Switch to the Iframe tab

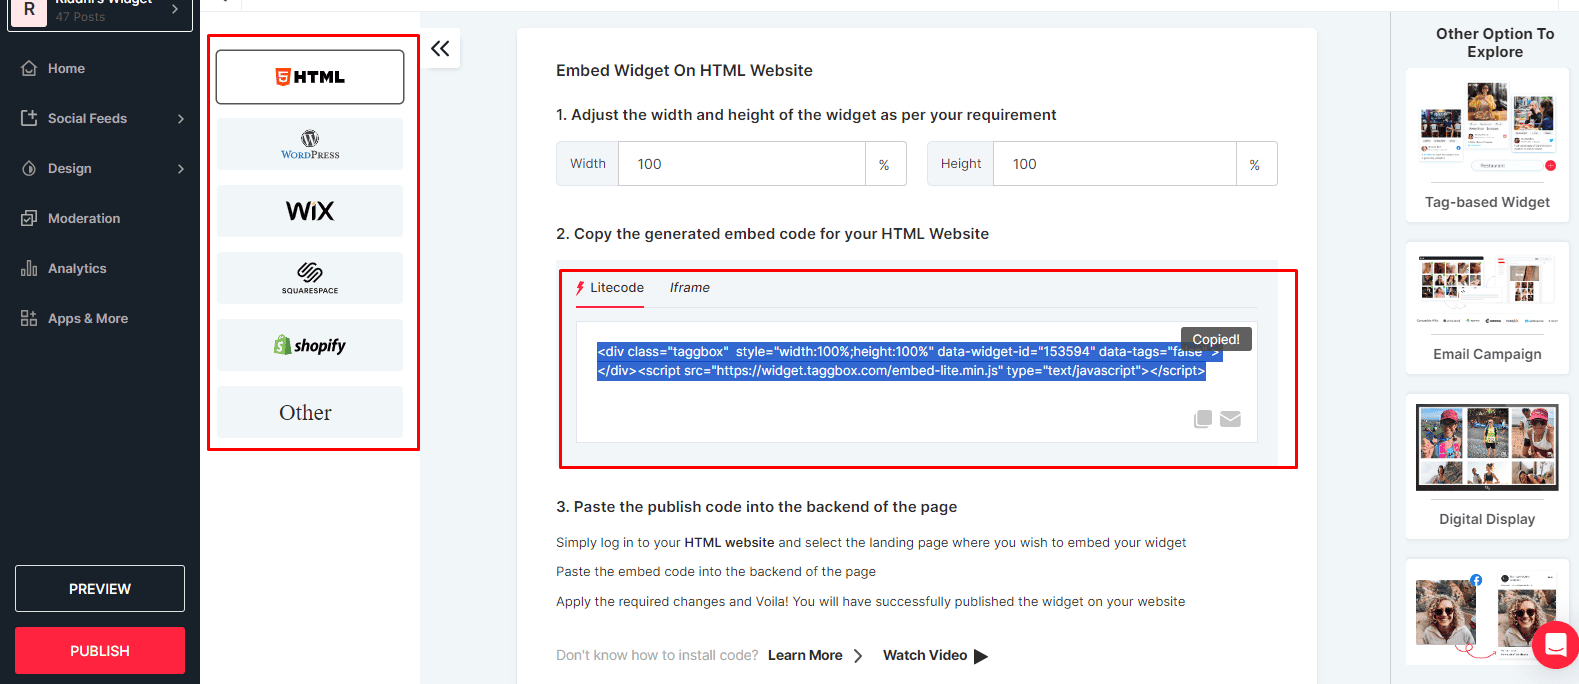[x=690, y=288]
